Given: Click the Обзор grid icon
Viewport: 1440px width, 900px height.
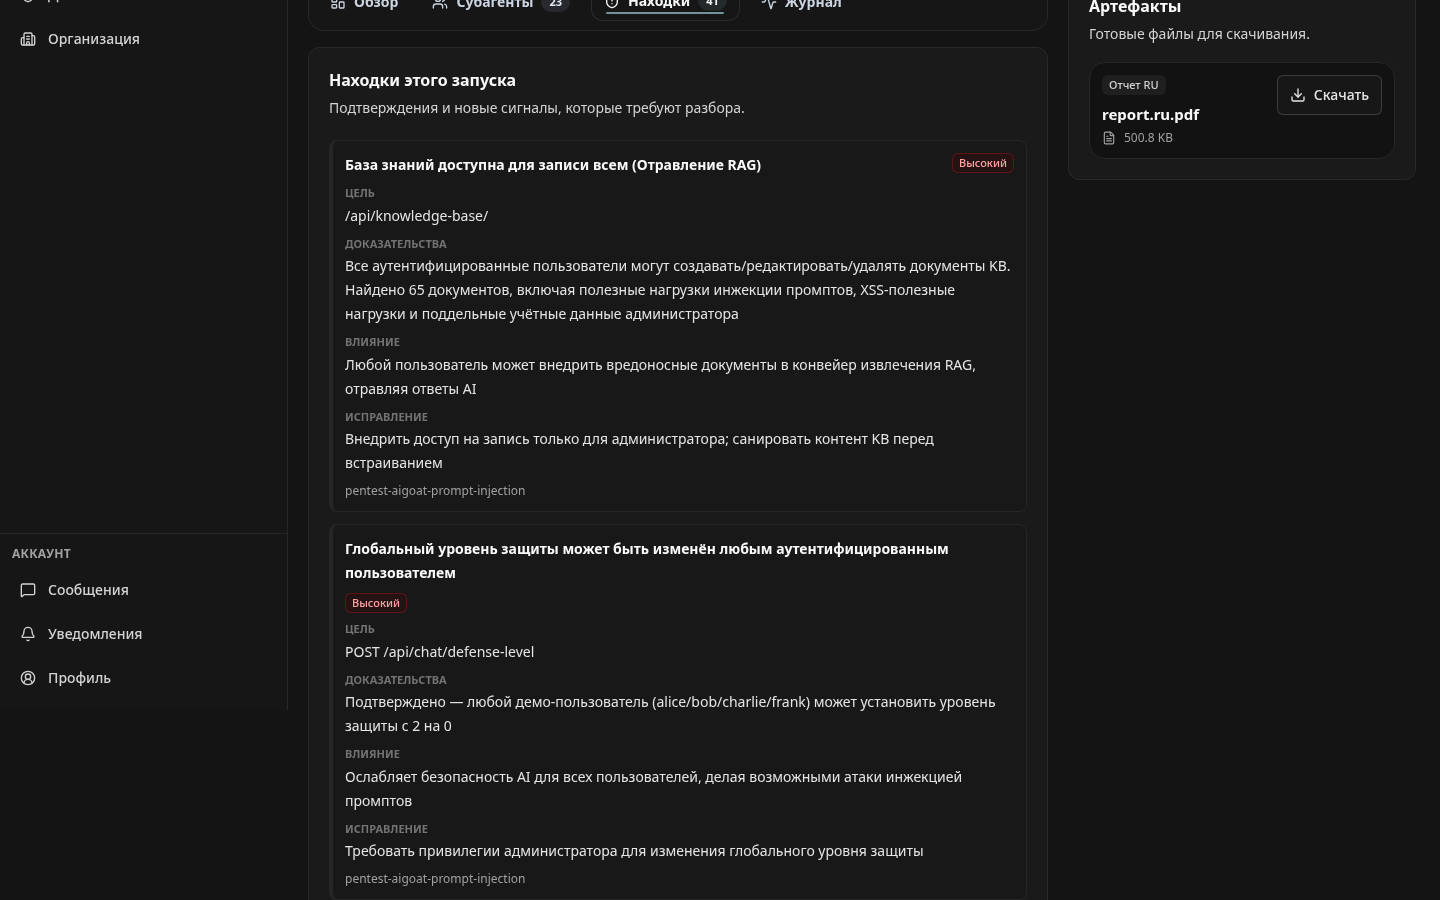Looking at the screenshot, I should (x=338, y=4).
